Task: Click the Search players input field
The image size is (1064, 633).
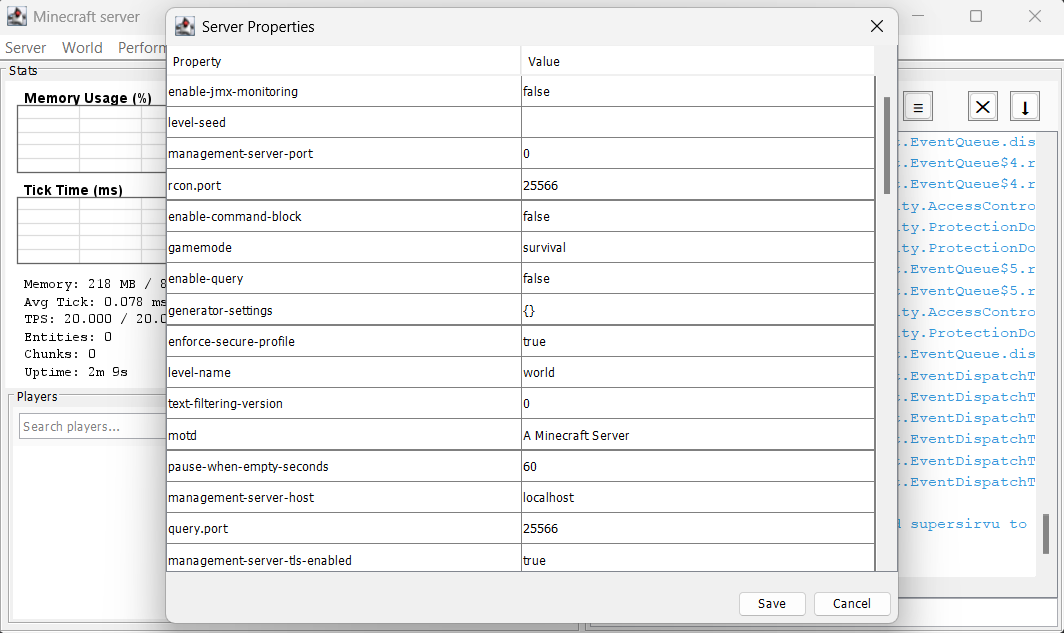Action: (x=92, y=426)
